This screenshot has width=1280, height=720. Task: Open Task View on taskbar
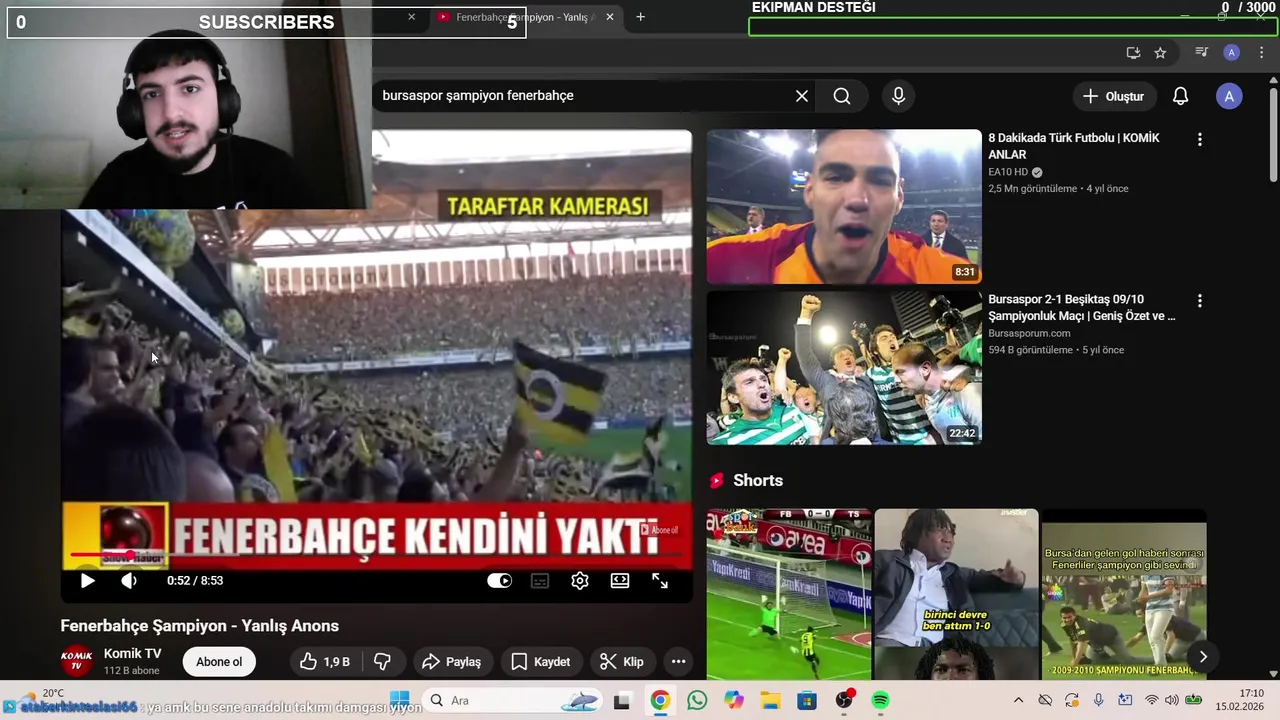click(x=622, y=701)
